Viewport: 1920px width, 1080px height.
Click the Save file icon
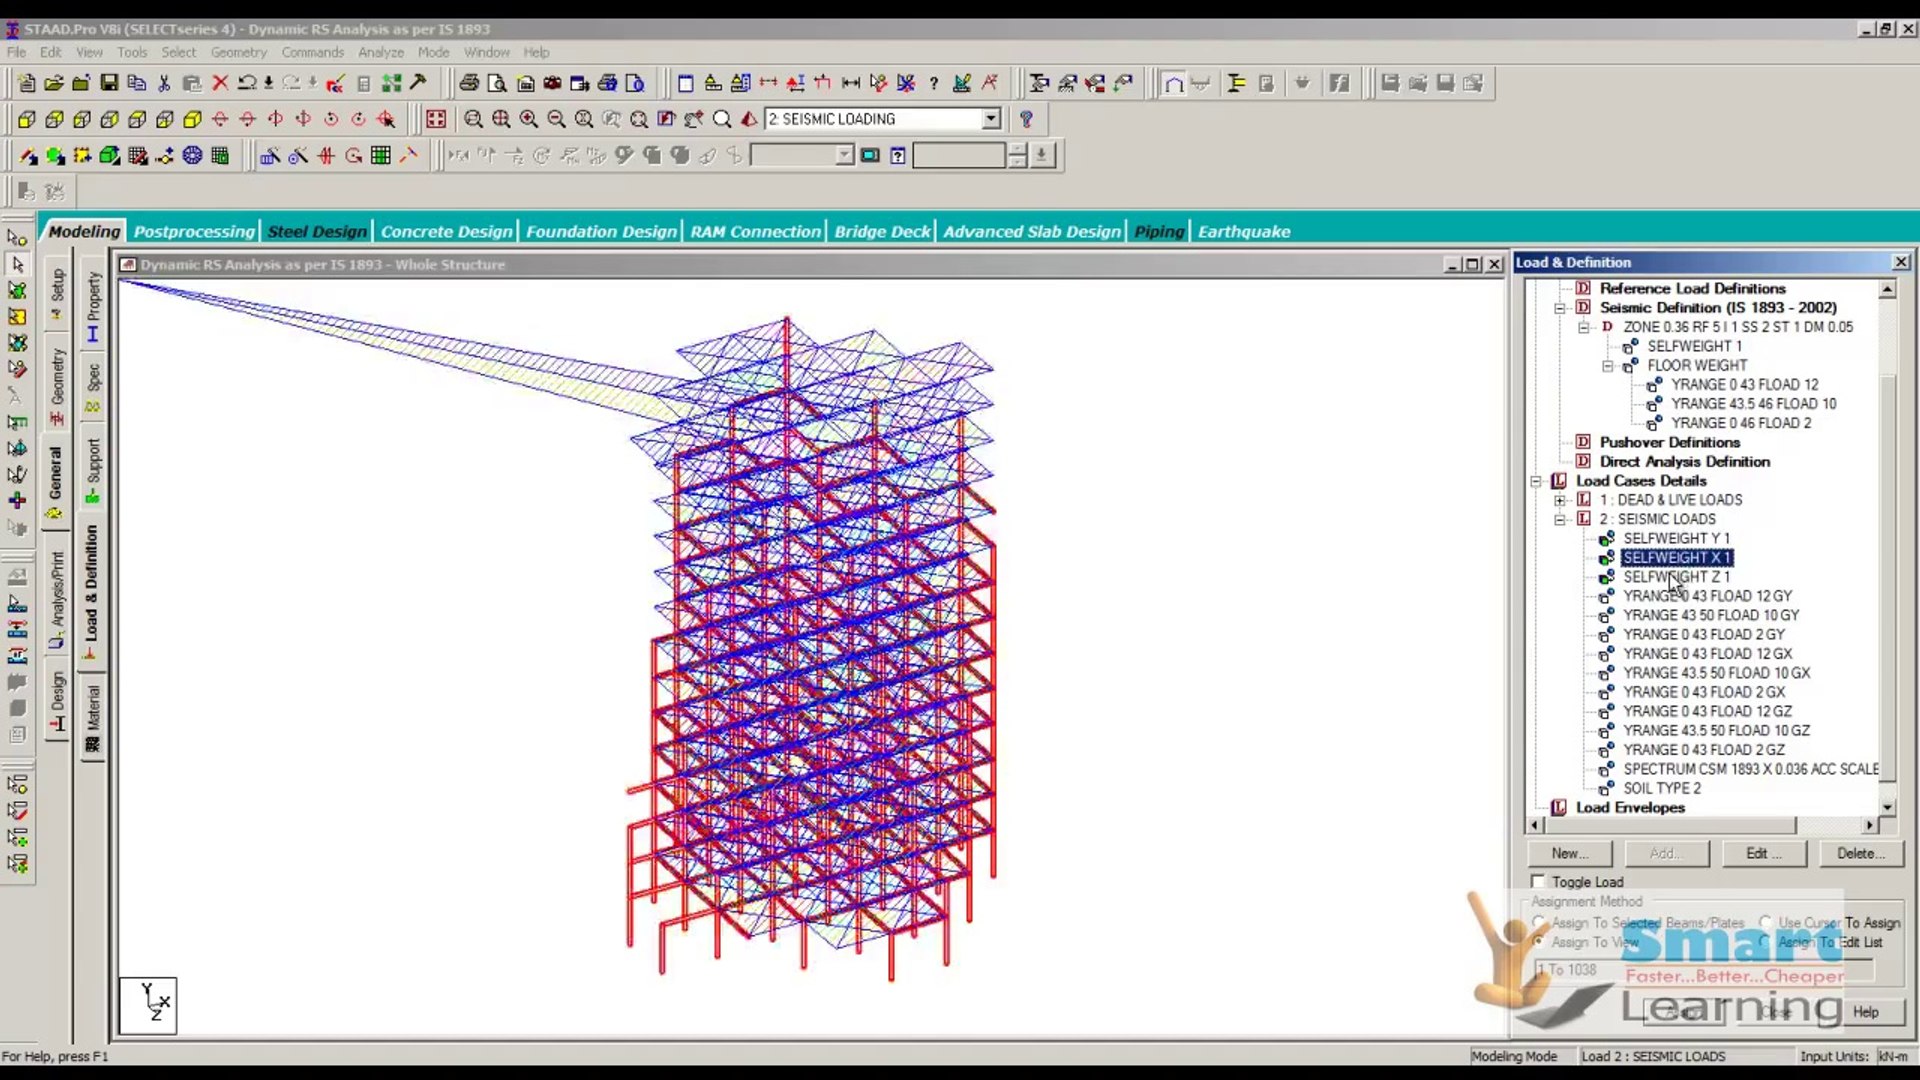click(x=109, y=83)
